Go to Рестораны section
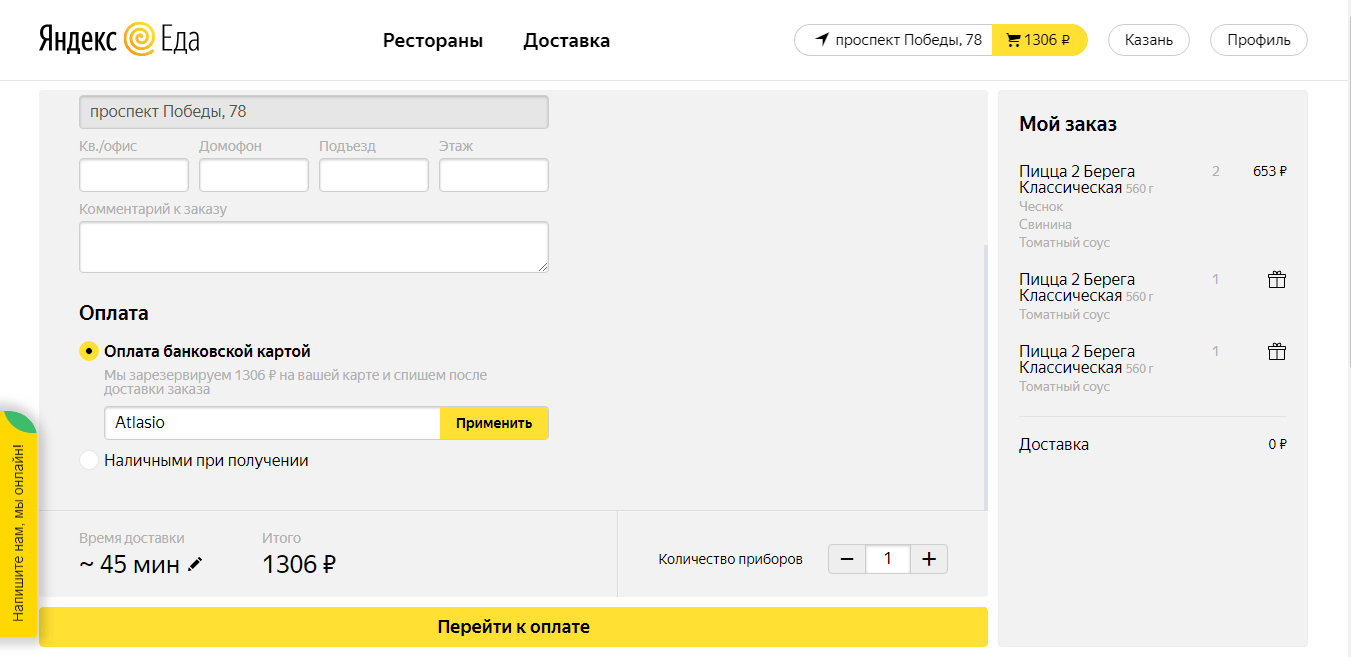The width and height of the screenshot is (1351, 657). (433, 41)
